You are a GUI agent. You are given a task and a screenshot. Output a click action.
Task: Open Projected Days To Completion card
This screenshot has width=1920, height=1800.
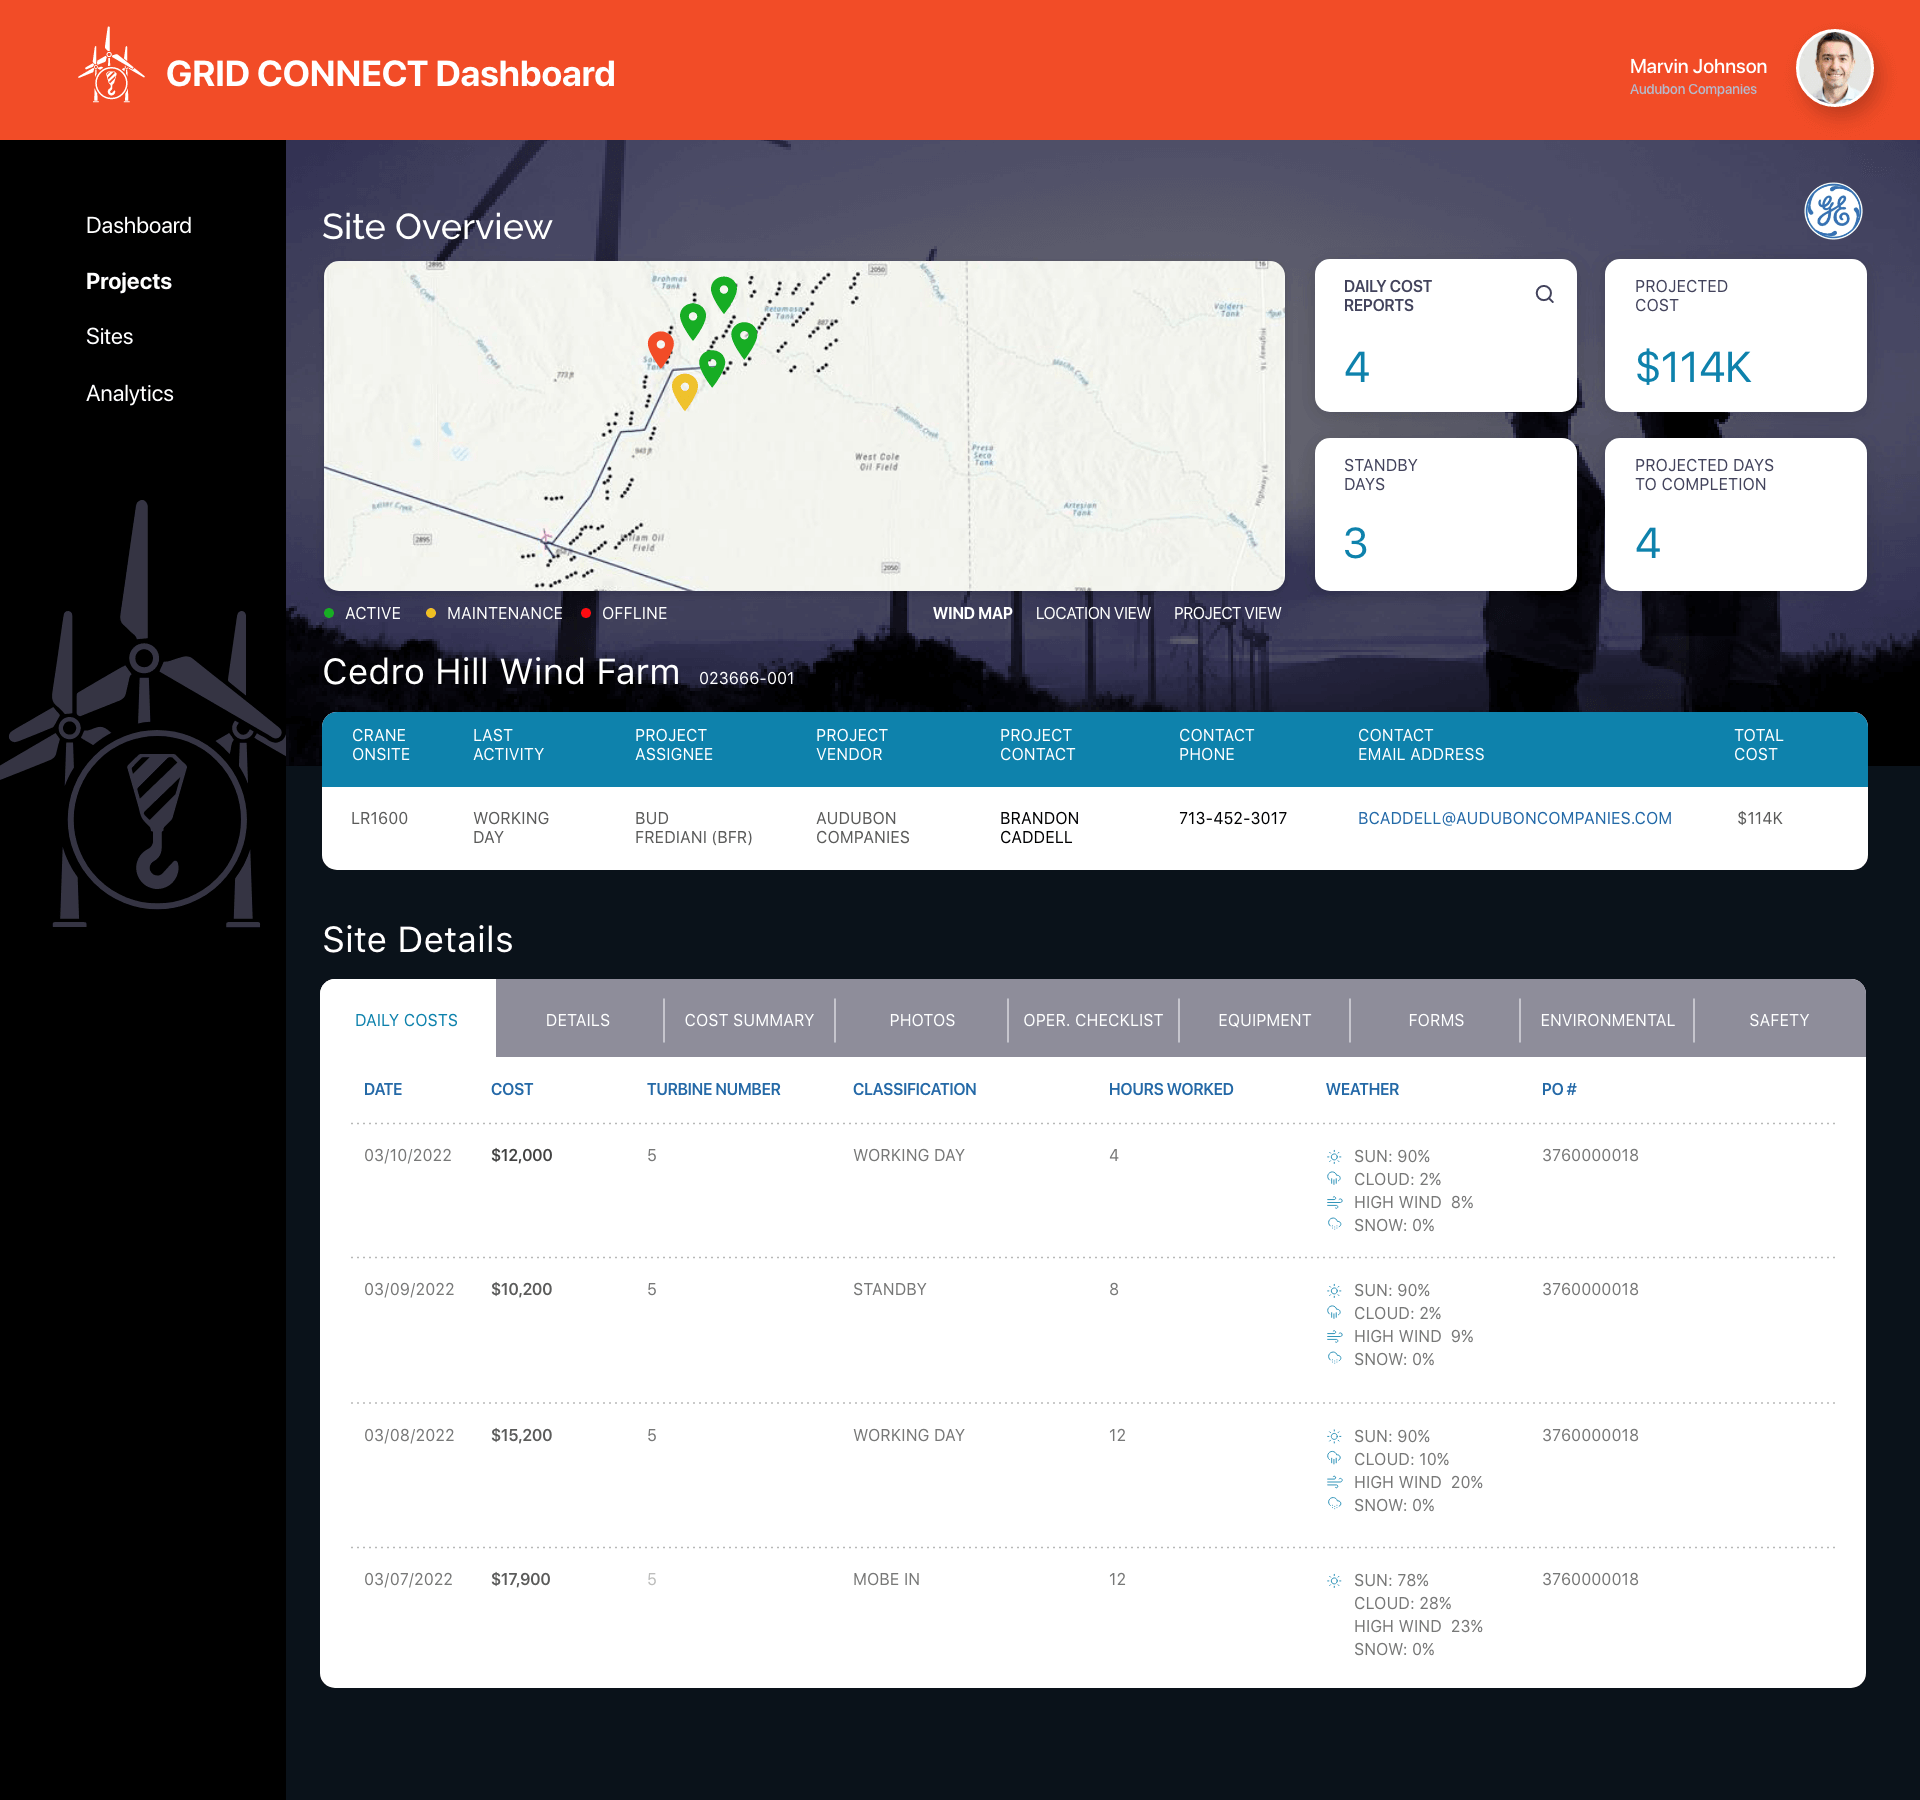coord(1735,514)
